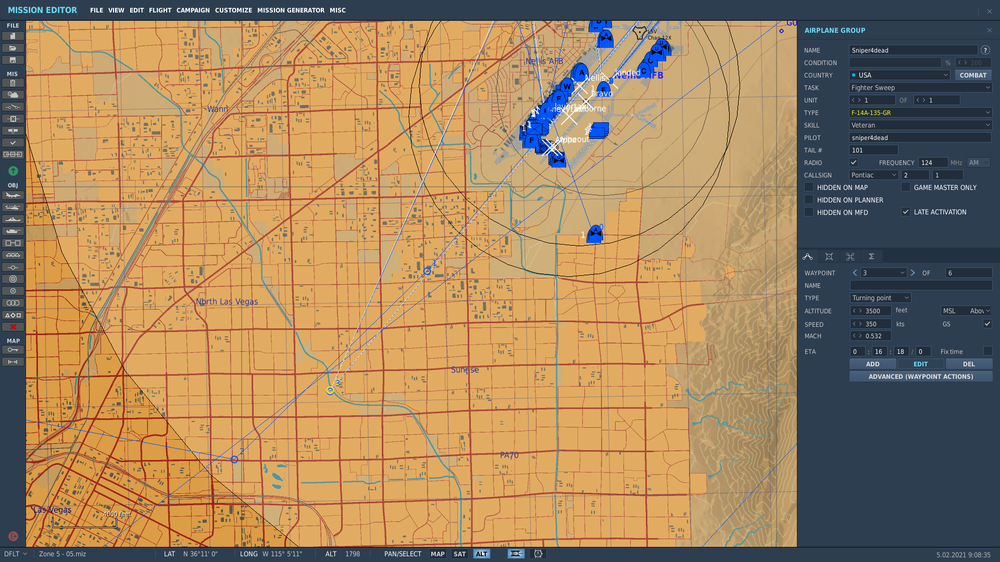Image resolution: width=1000 pixels, height=562 pixels.
Task: Open the aircraft Type dropdown F-14A-135-GR
Action: click(x=920, y=112)
